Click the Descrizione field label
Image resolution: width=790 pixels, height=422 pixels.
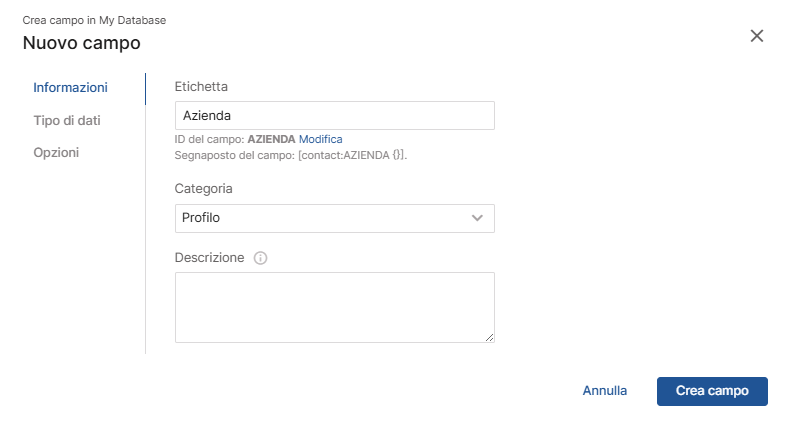pyautogui.click(x=209, y=257)
